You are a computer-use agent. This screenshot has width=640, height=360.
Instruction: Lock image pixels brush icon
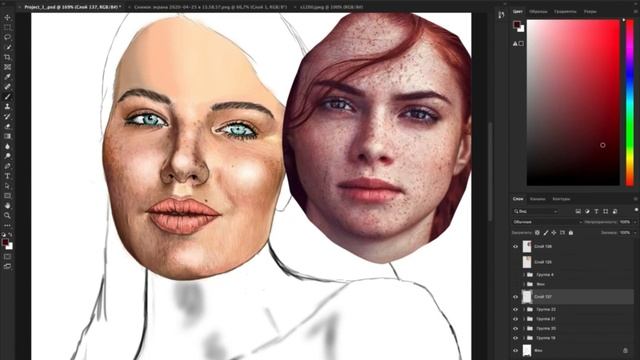point(546,233)
